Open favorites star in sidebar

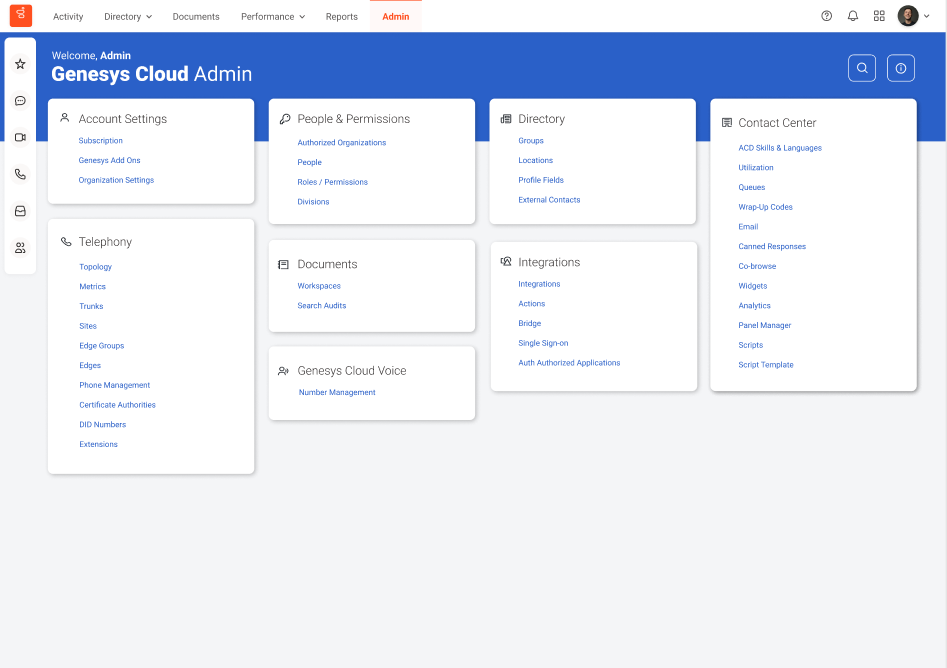[x=20, y=64]
